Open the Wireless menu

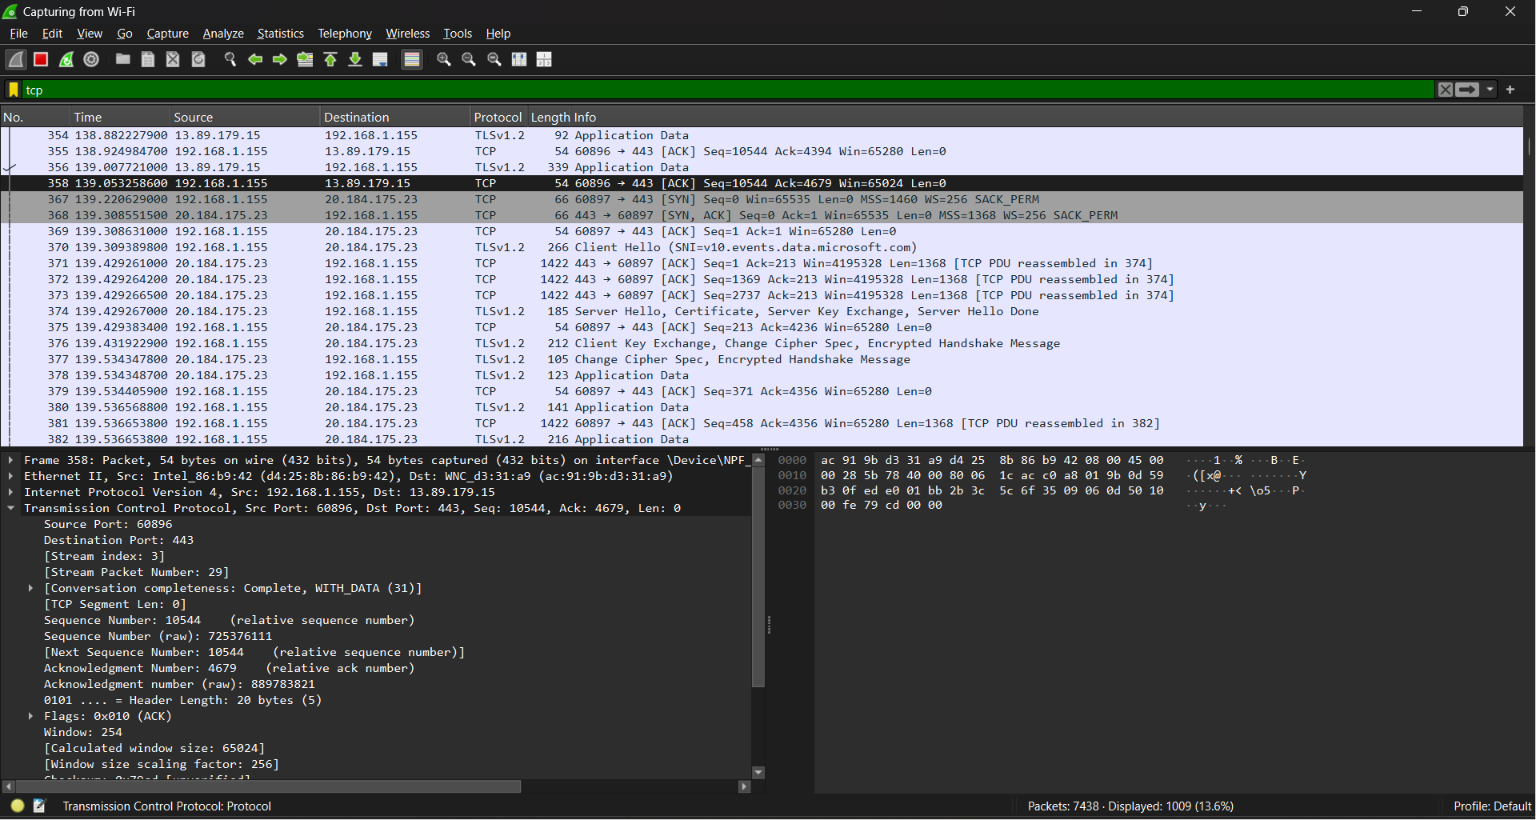pos(408,34)
